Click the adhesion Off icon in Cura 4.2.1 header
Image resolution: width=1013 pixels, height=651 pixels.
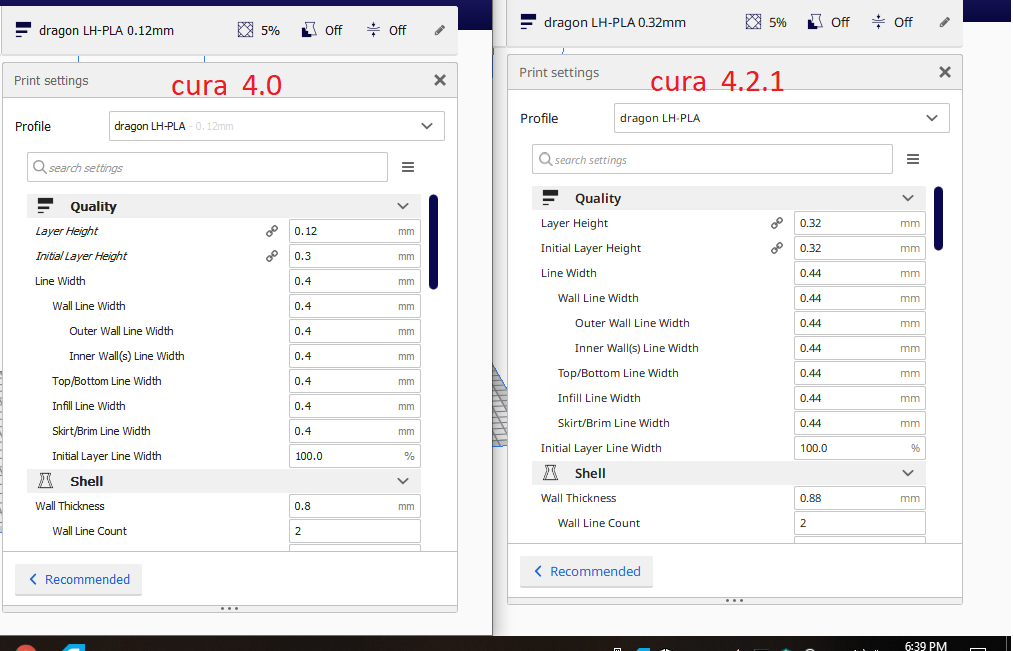pos(878,22)
